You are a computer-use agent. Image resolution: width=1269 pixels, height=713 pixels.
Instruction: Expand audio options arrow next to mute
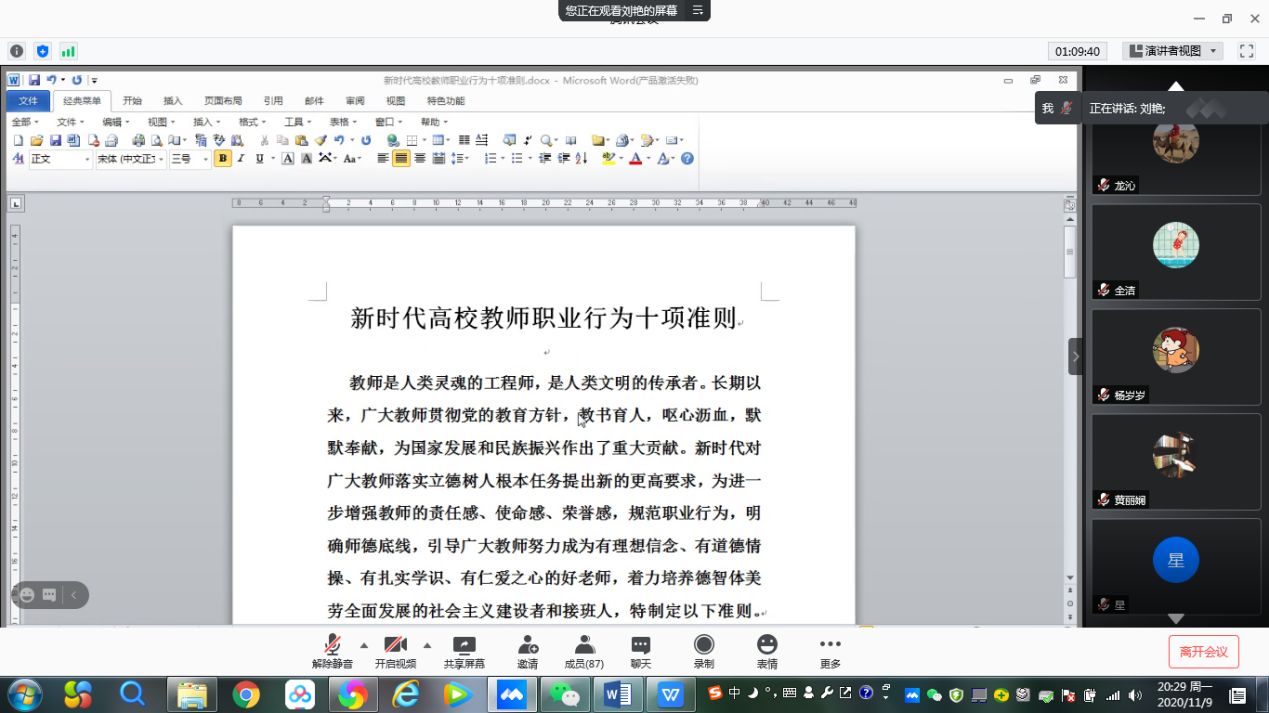(364, 645)
